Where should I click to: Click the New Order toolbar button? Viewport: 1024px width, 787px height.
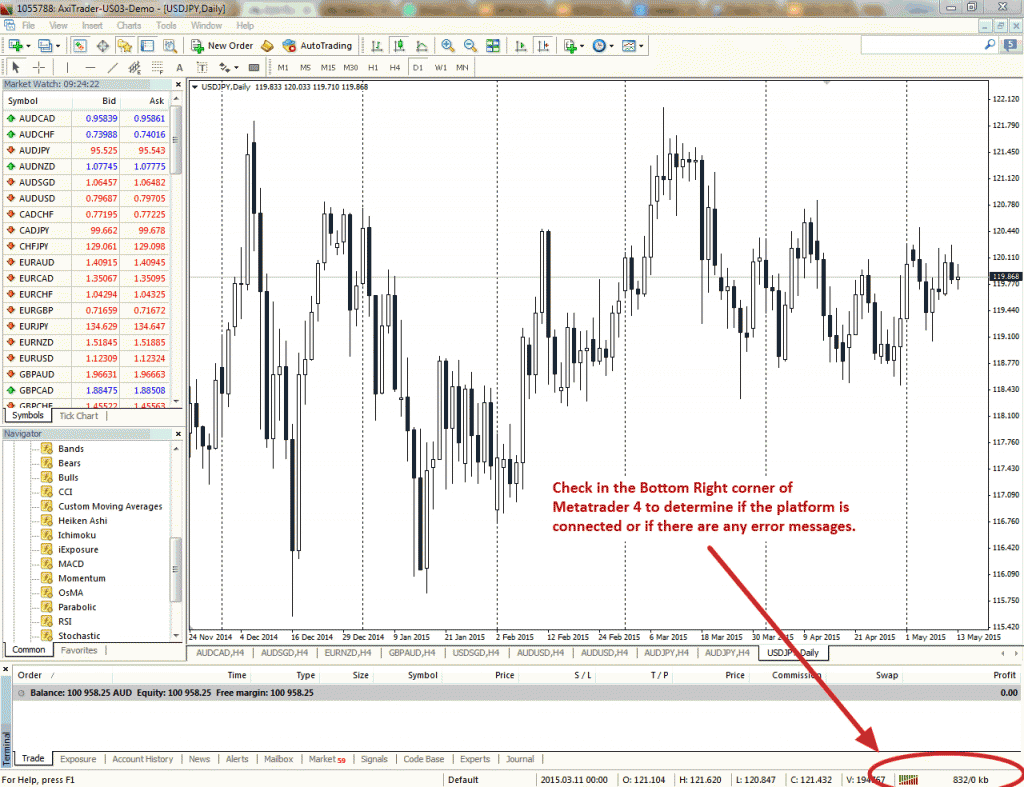[222, 46]
